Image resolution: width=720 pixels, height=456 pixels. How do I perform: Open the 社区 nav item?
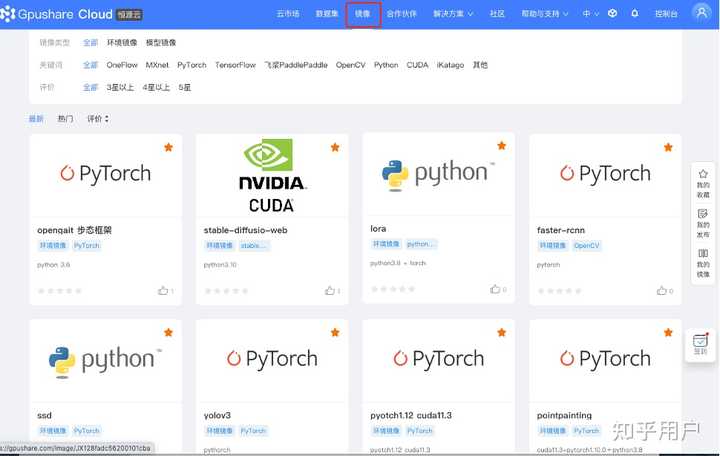pos(497,14)
